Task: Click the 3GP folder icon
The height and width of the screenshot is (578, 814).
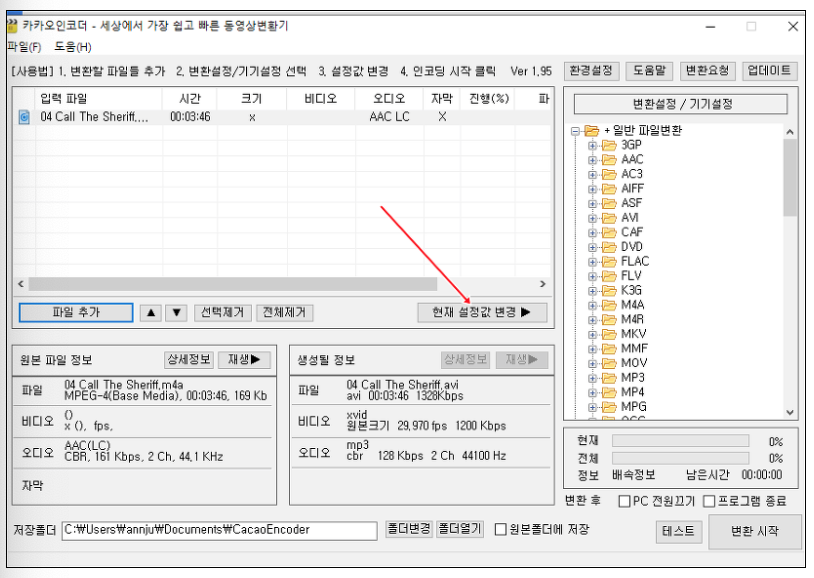Action: [609, 145]
